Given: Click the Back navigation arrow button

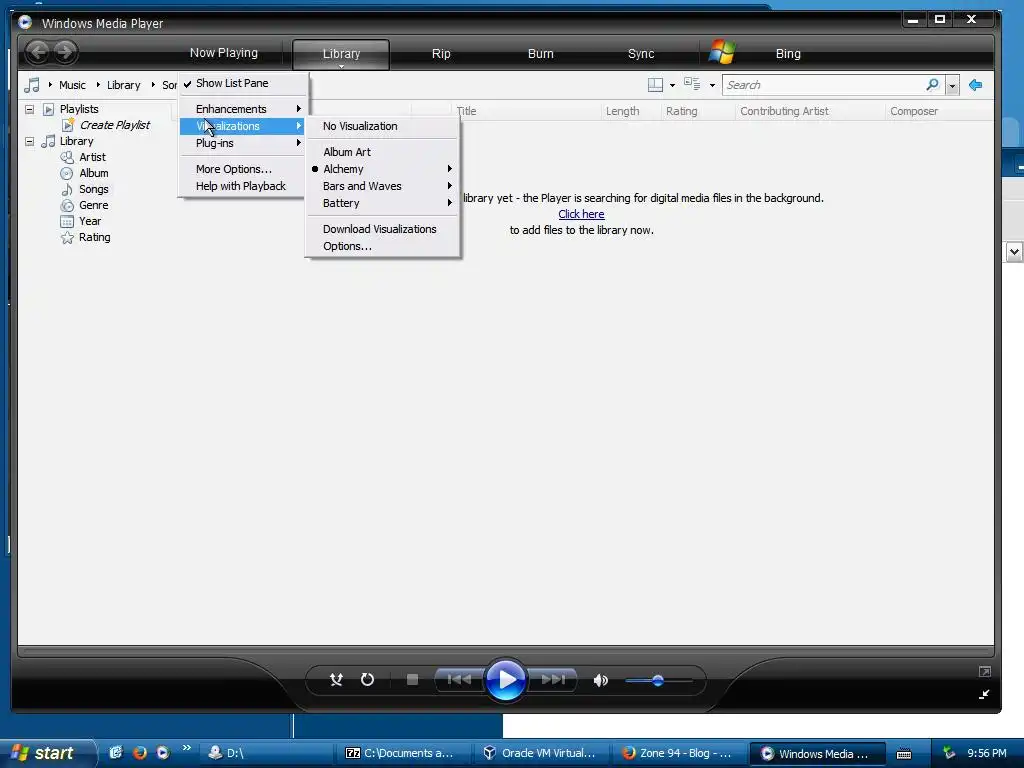Looking at the screenshot, I should click(x=39, y=52).
